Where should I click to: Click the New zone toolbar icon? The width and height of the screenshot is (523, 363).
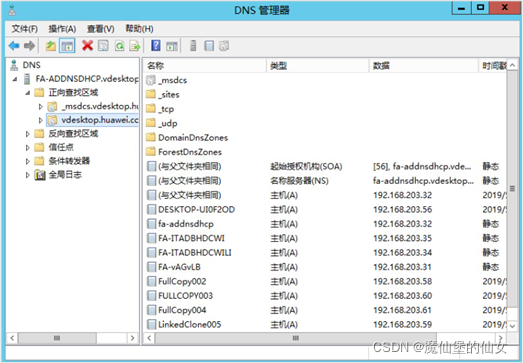[224, 46]
